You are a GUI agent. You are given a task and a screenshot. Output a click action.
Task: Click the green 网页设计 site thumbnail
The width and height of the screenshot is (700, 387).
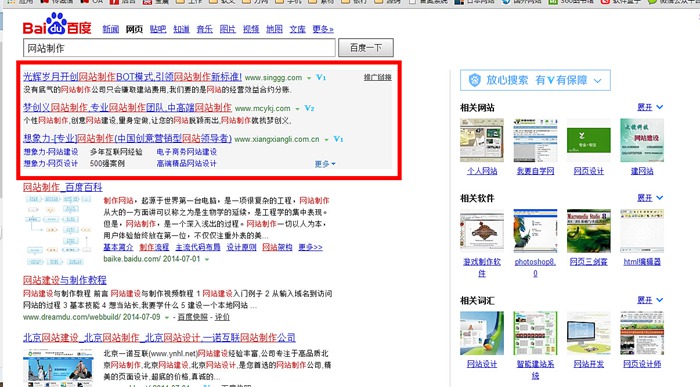coord(588,140)
